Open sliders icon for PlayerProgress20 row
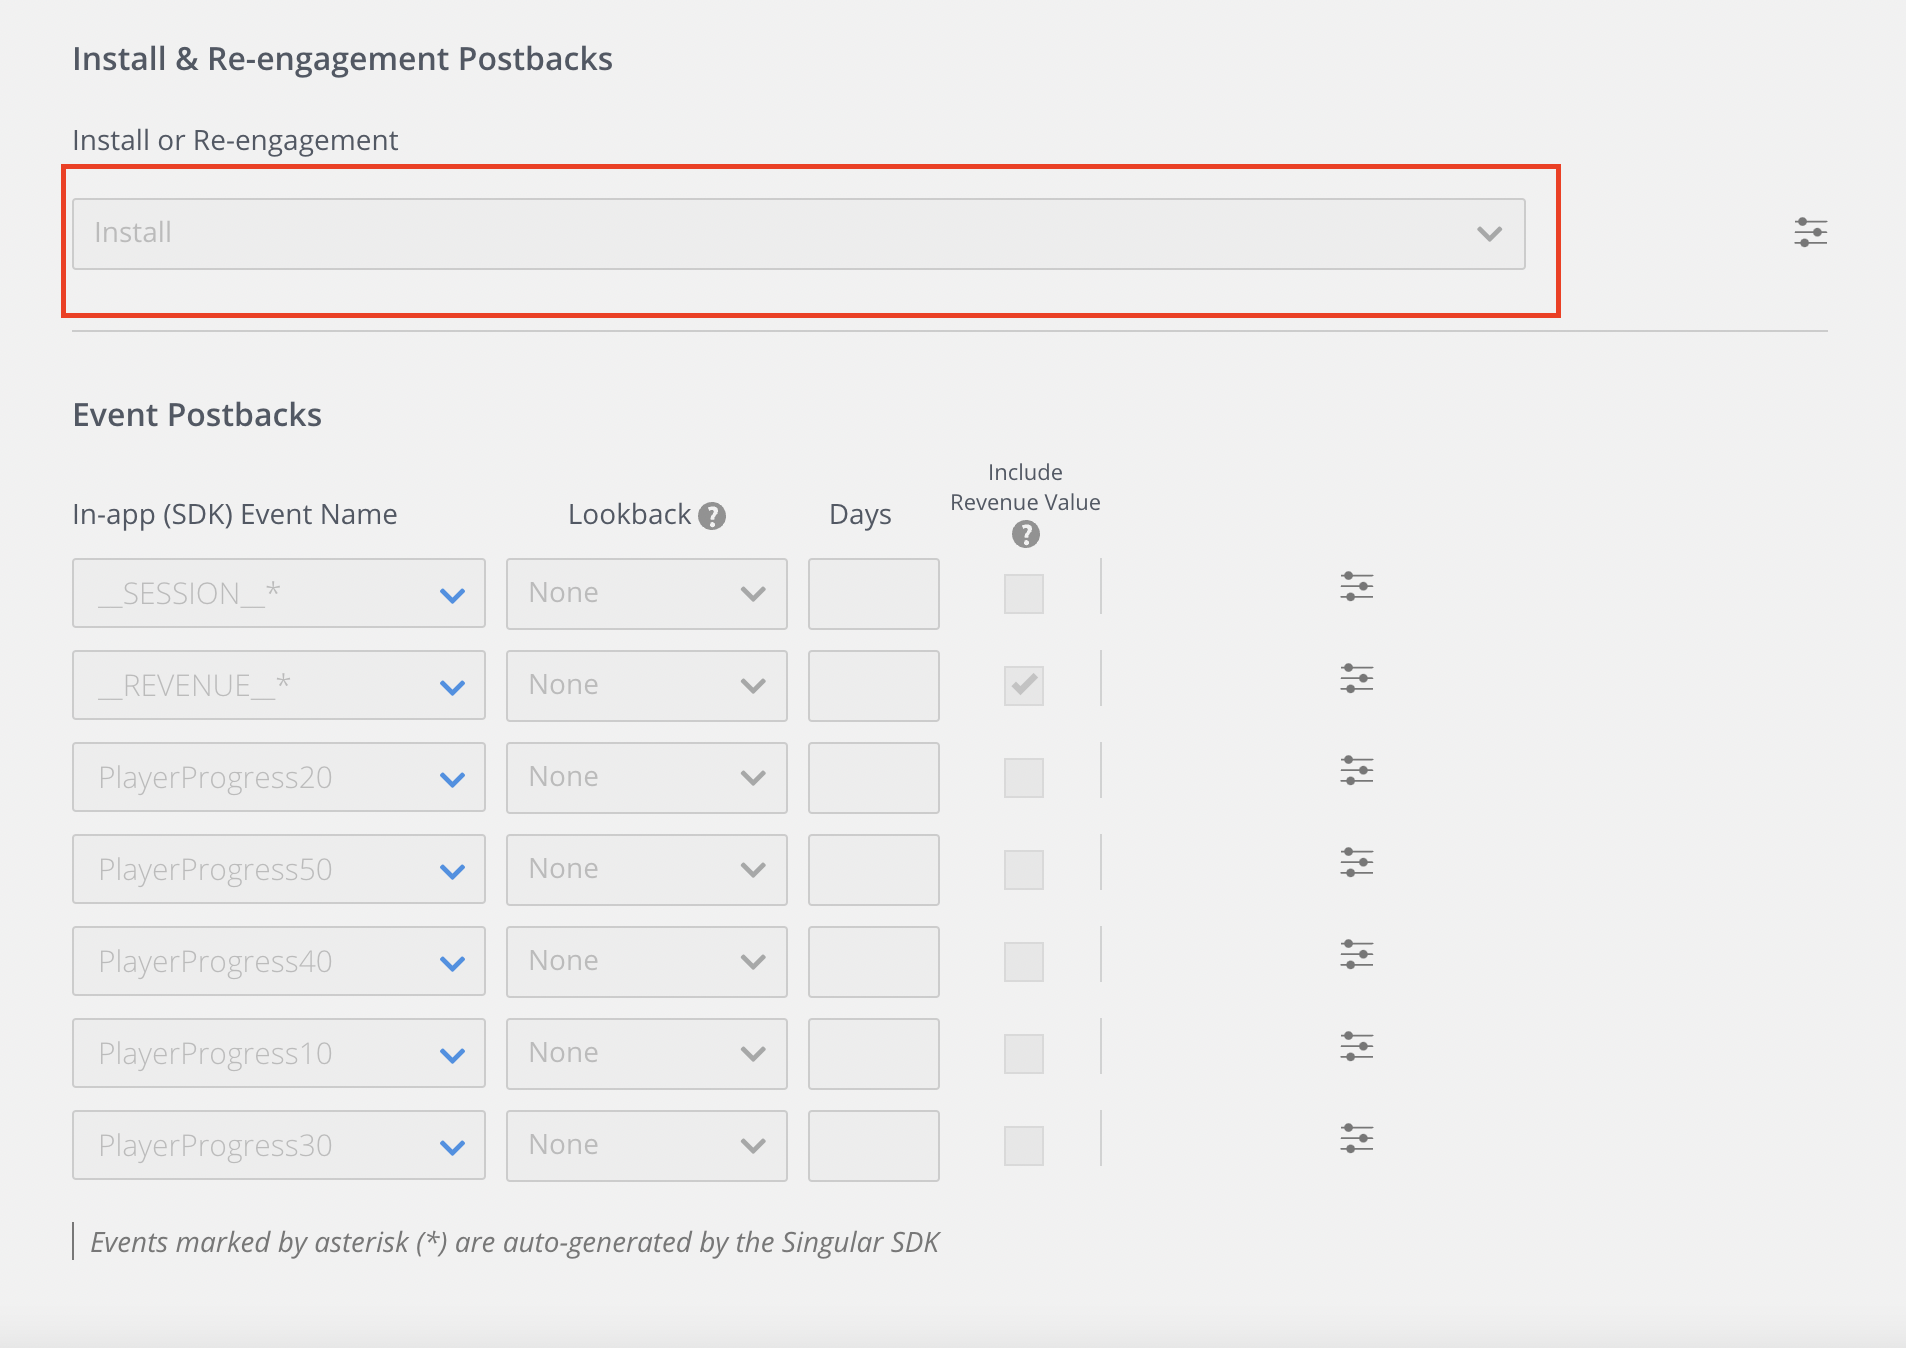1906x1348 pixels. (x=1356, y=771)
